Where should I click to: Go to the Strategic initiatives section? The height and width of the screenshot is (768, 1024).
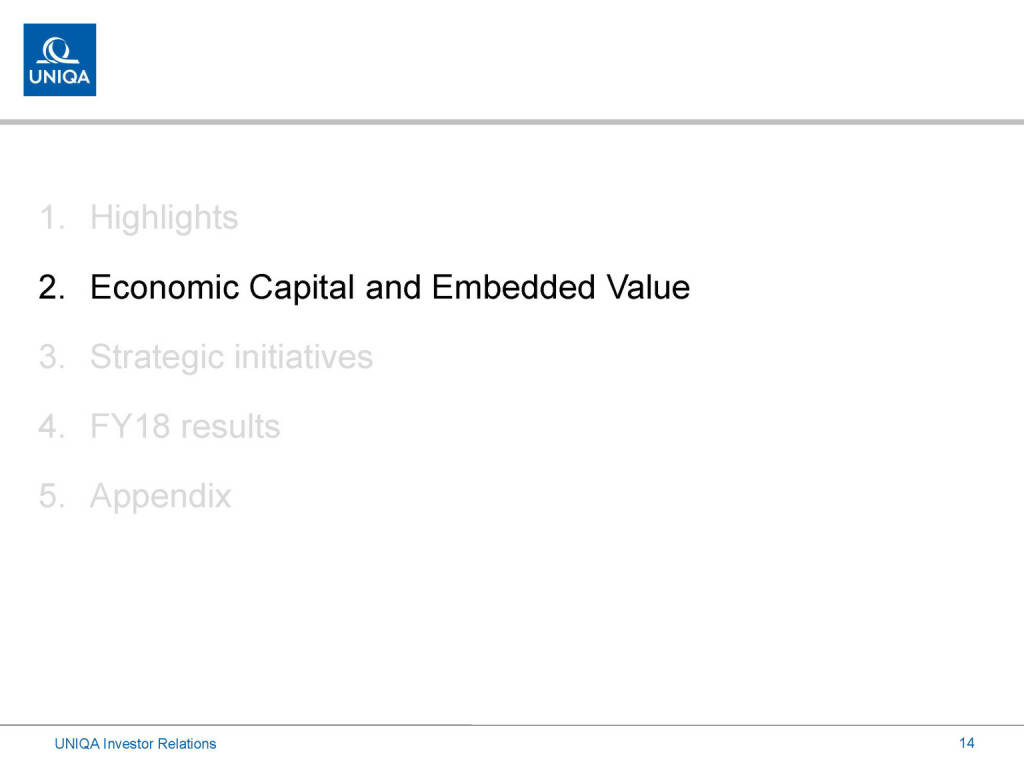click(231, 357)
